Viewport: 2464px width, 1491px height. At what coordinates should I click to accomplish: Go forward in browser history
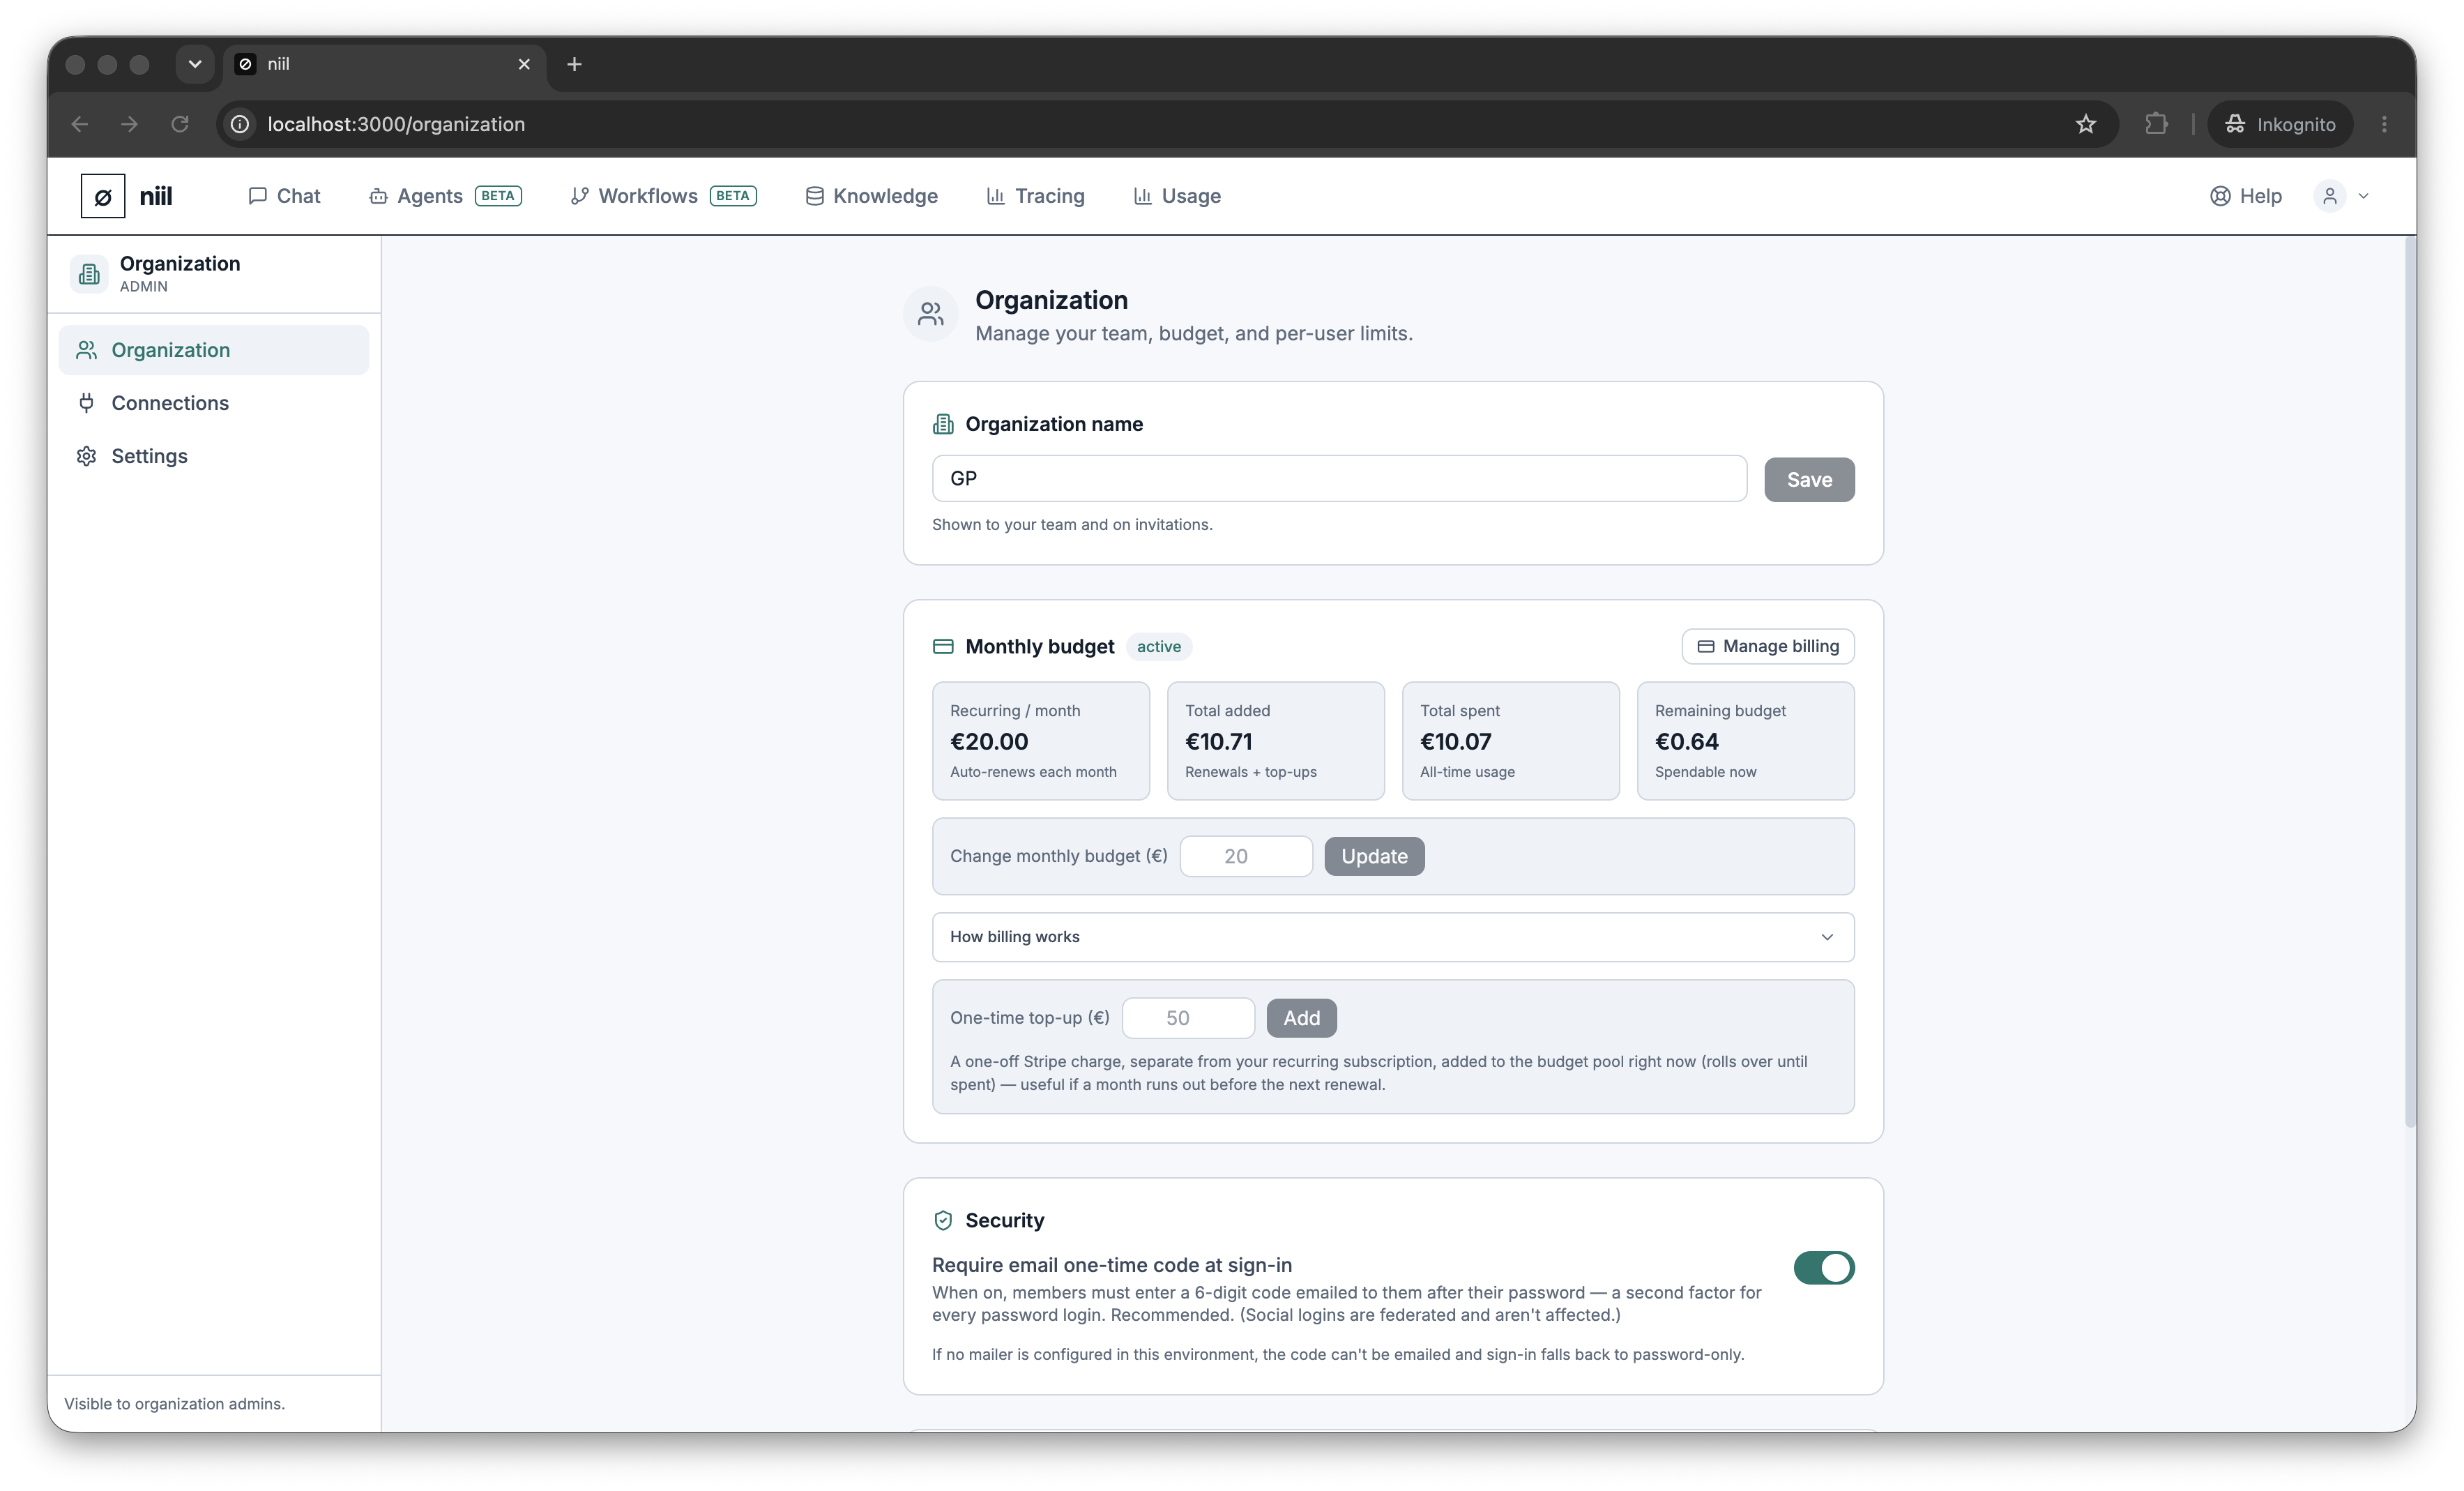tap(129, 124)
